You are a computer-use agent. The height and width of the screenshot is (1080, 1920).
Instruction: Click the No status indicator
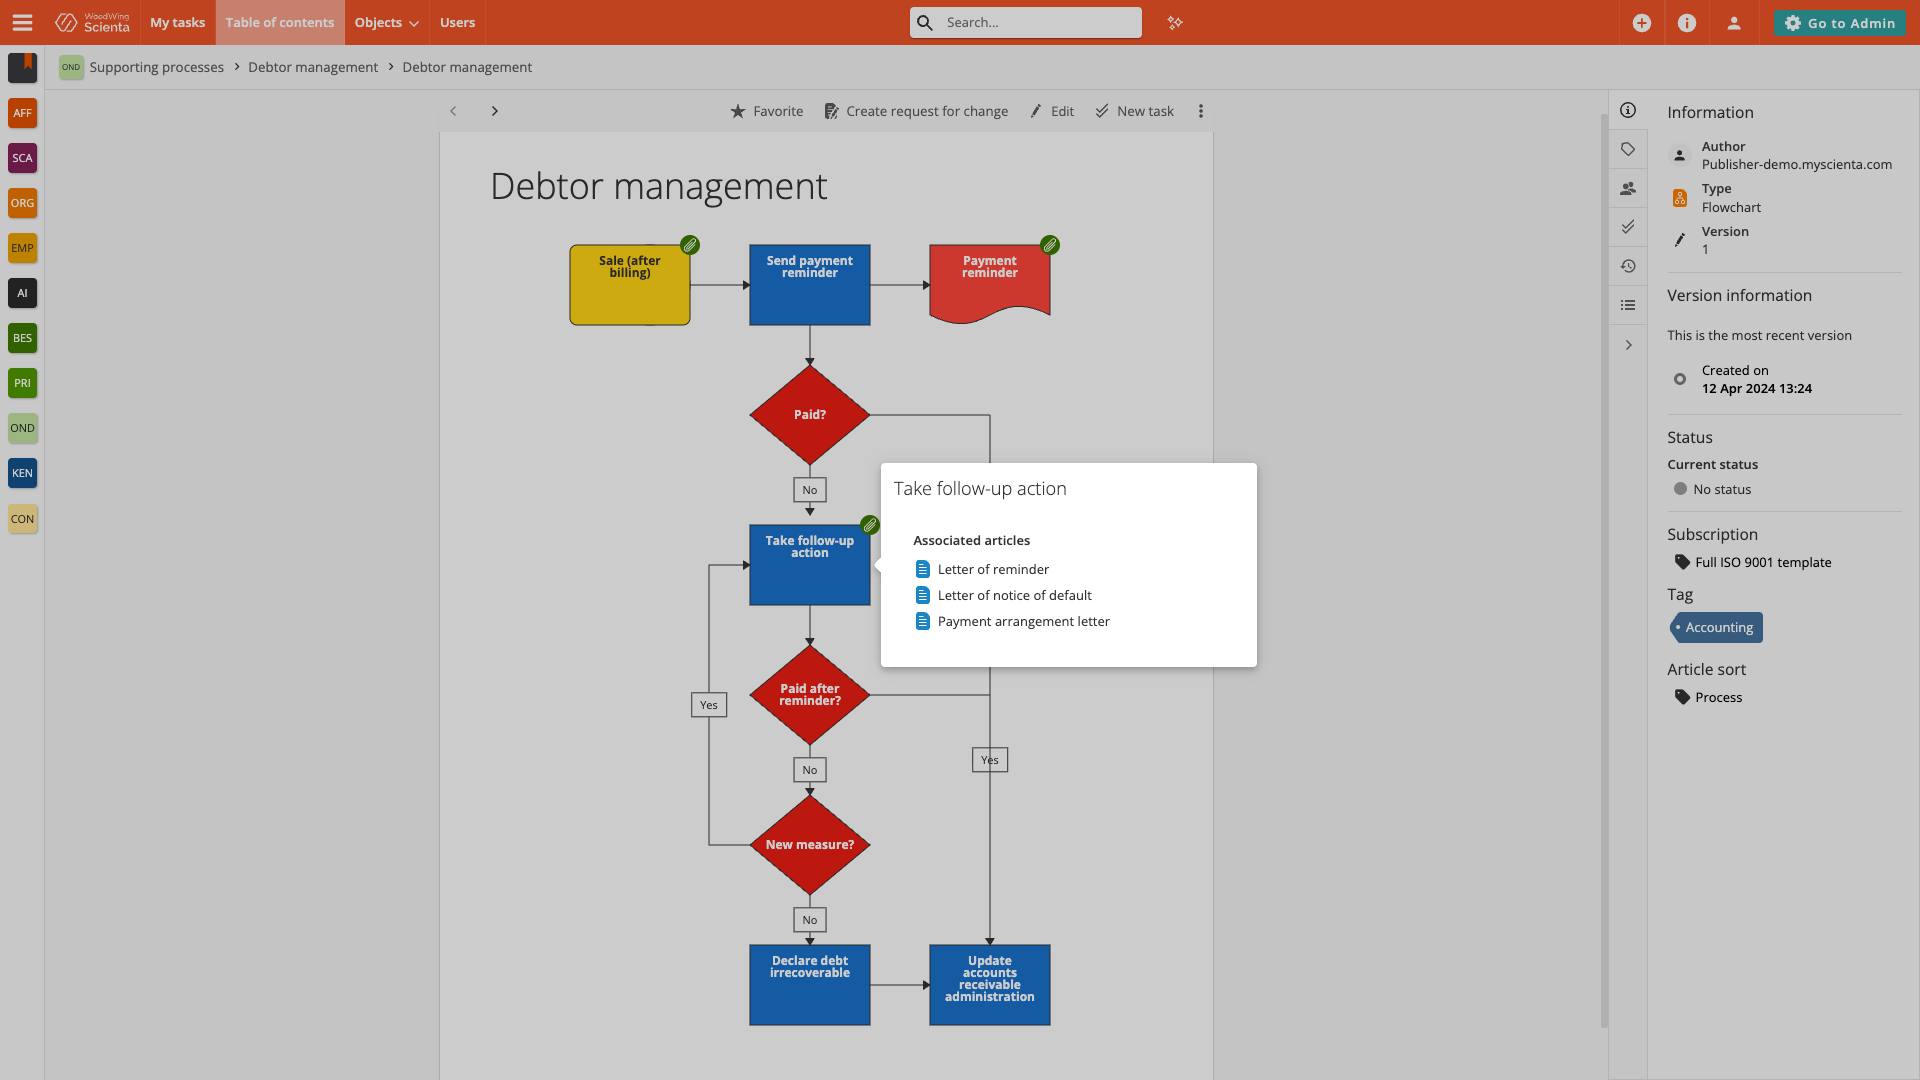click(x=1713, y=489)
